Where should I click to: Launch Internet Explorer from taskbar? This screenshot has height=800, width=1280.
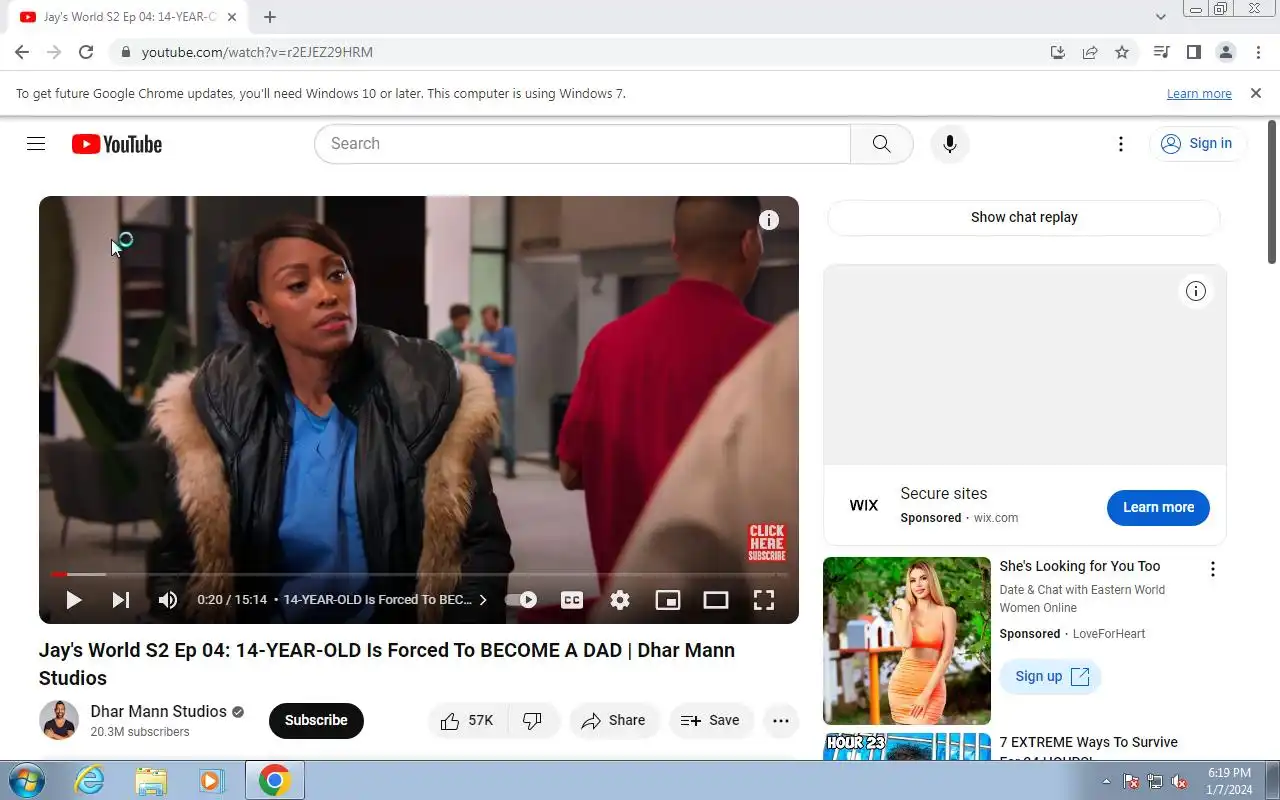(x=90, y=780)
